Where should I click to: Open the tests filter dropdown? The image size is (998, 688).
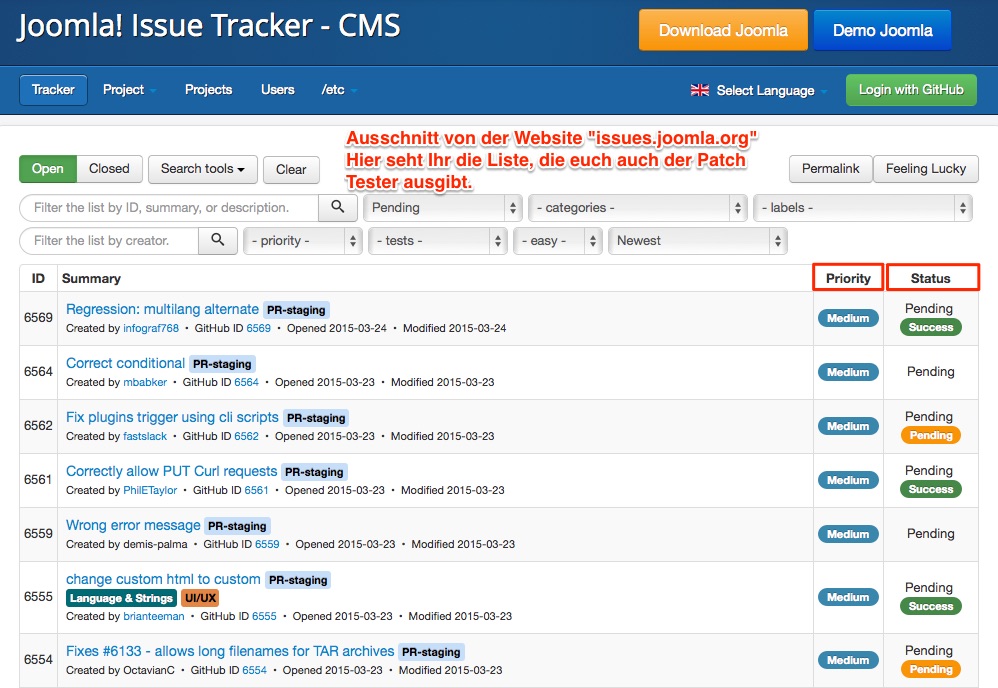click(x=438, y=241)
